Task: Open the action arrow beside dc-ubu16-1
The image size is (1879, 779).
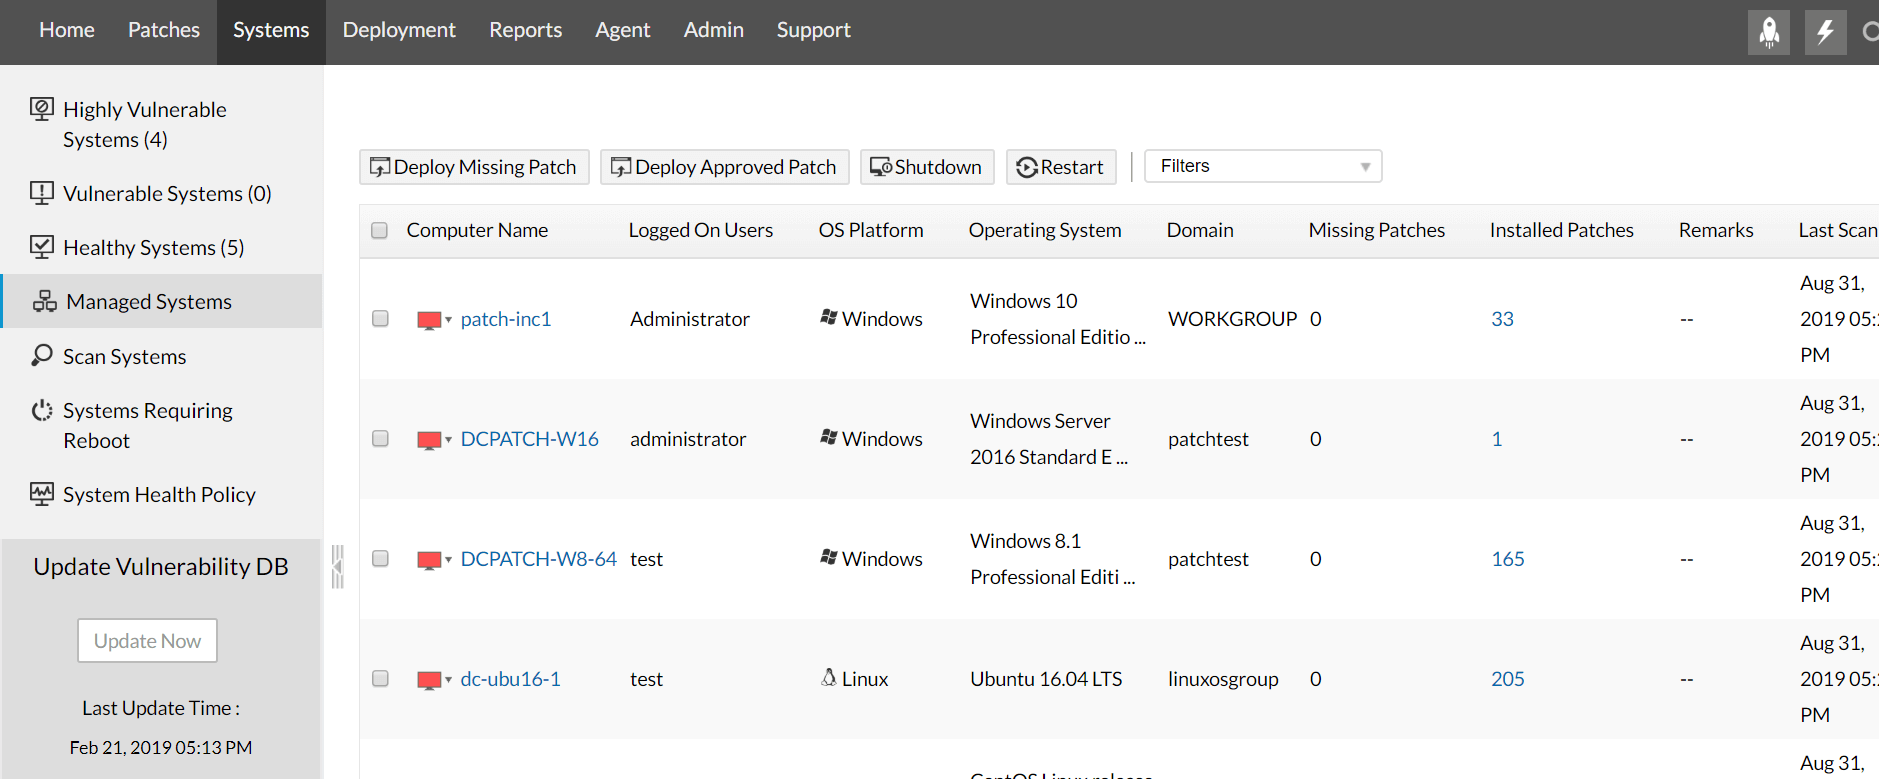Action: tap(449, 680)
